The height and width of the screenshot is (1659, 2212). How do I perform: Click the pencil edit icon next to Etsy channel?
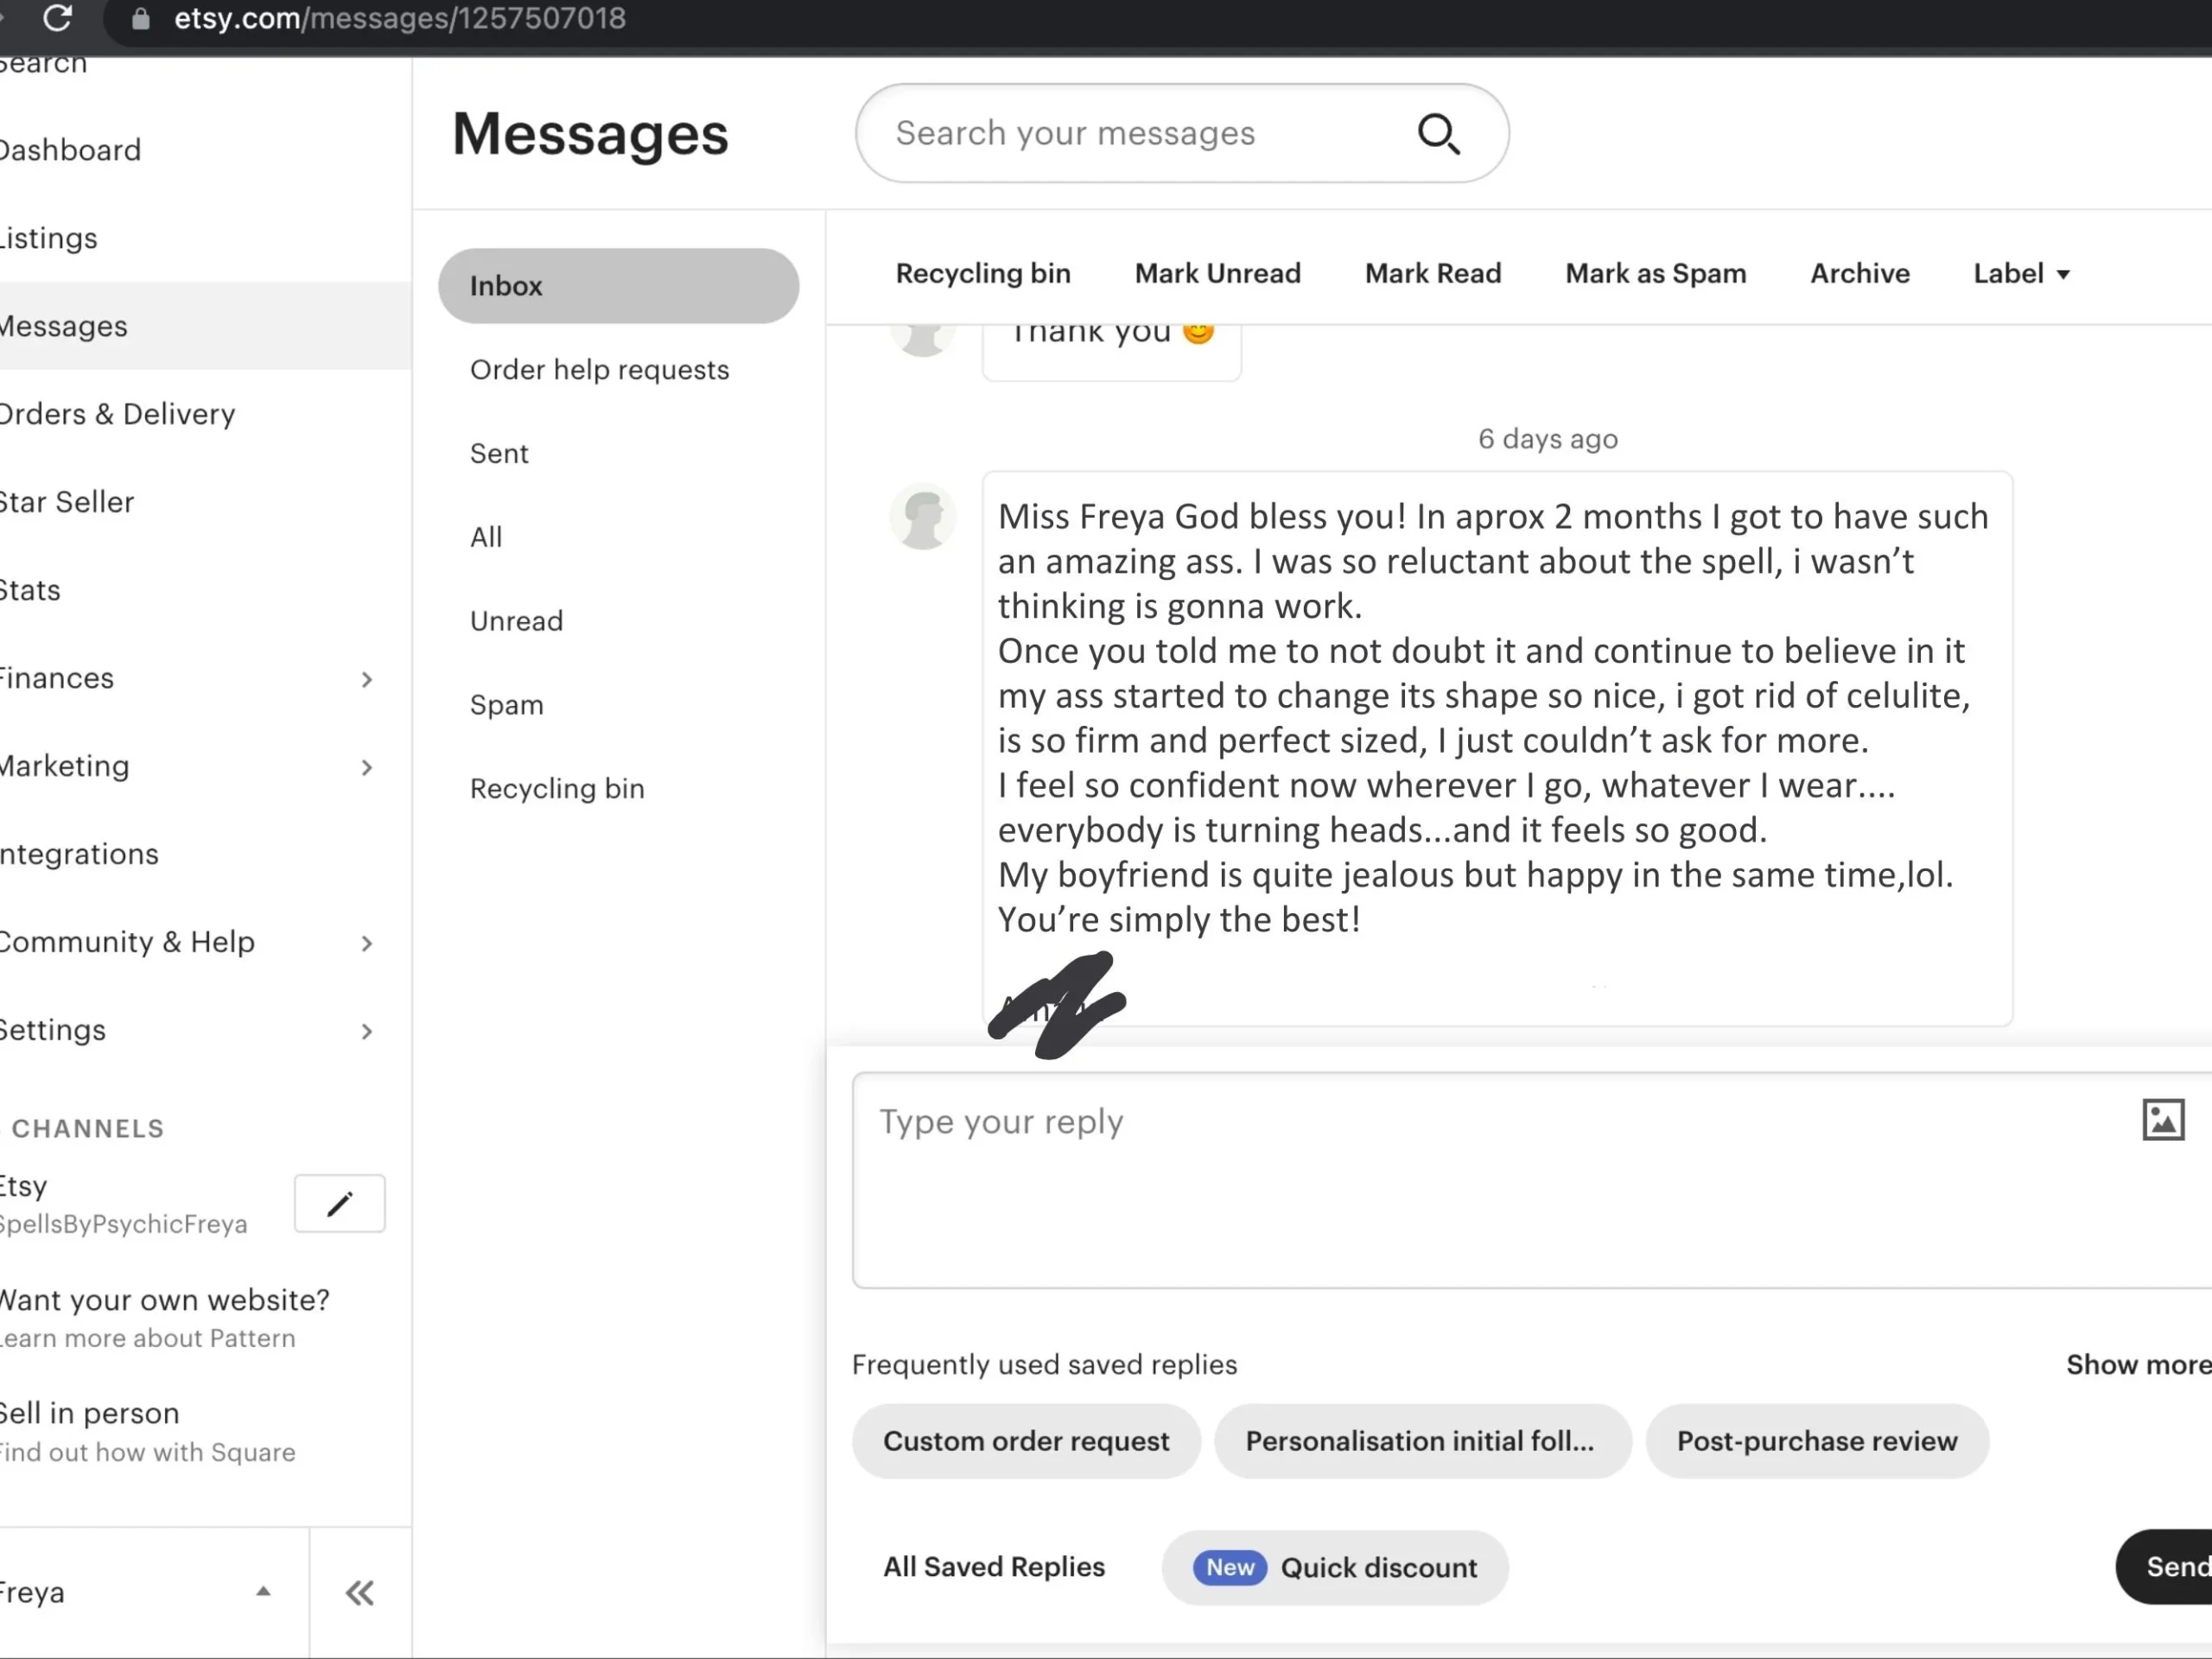340,1203
